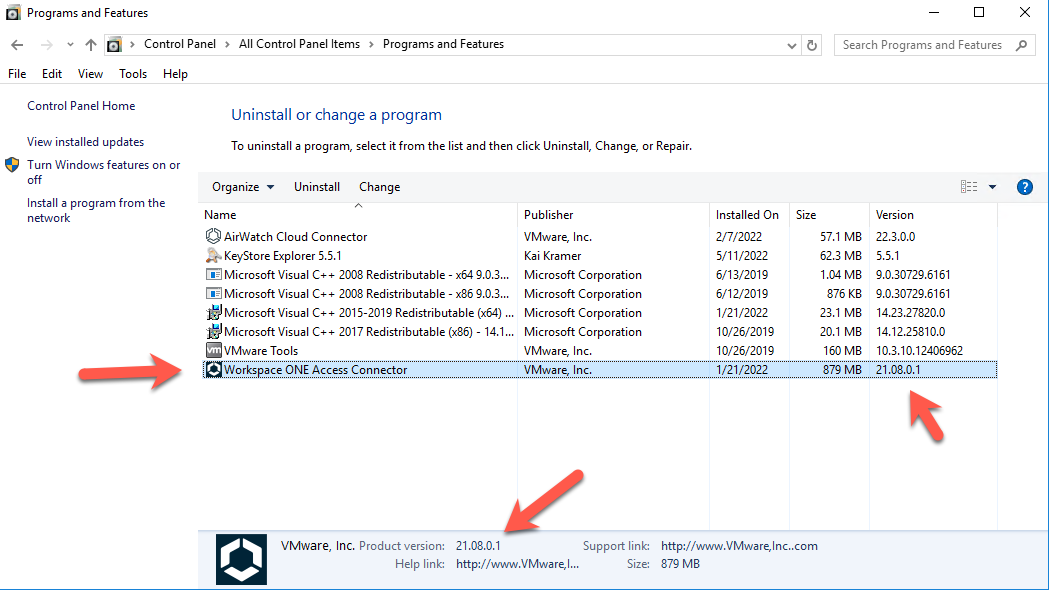1049x590 pixels.
Task: Open the View menu
Action: (90, 74)
